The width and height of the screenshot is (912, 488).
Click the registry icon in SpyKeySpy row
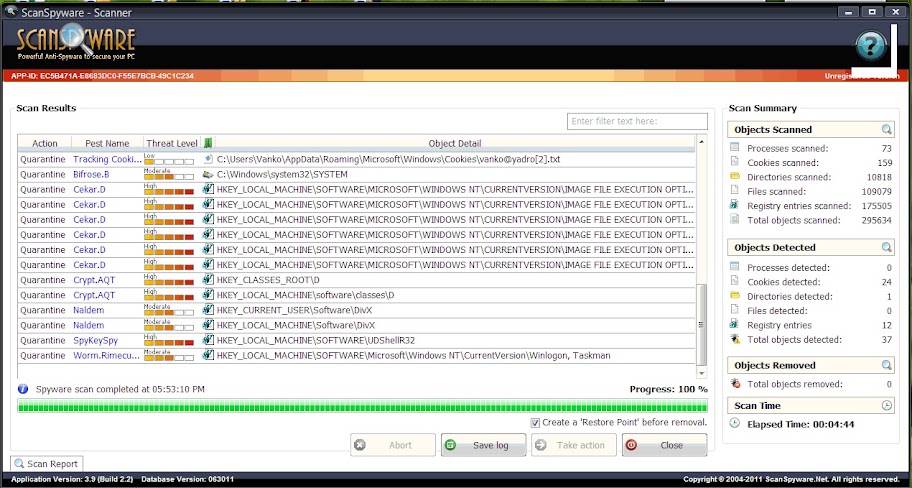pyautogui.click(x=208, y=340)
